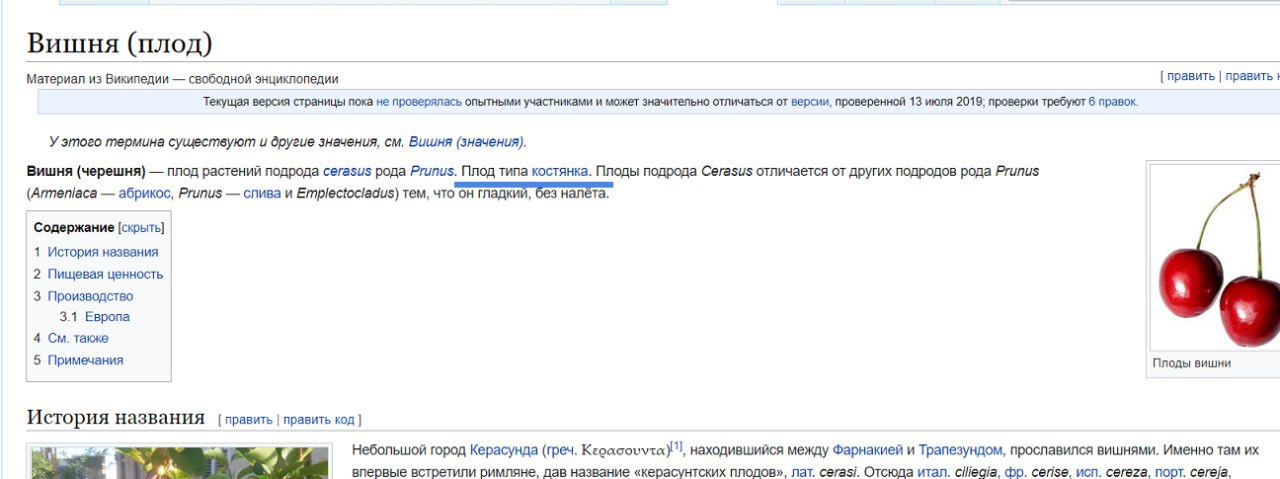Open the 'лат.' language link
Screen dimensions: 1280x479
(x=803, y=472)
